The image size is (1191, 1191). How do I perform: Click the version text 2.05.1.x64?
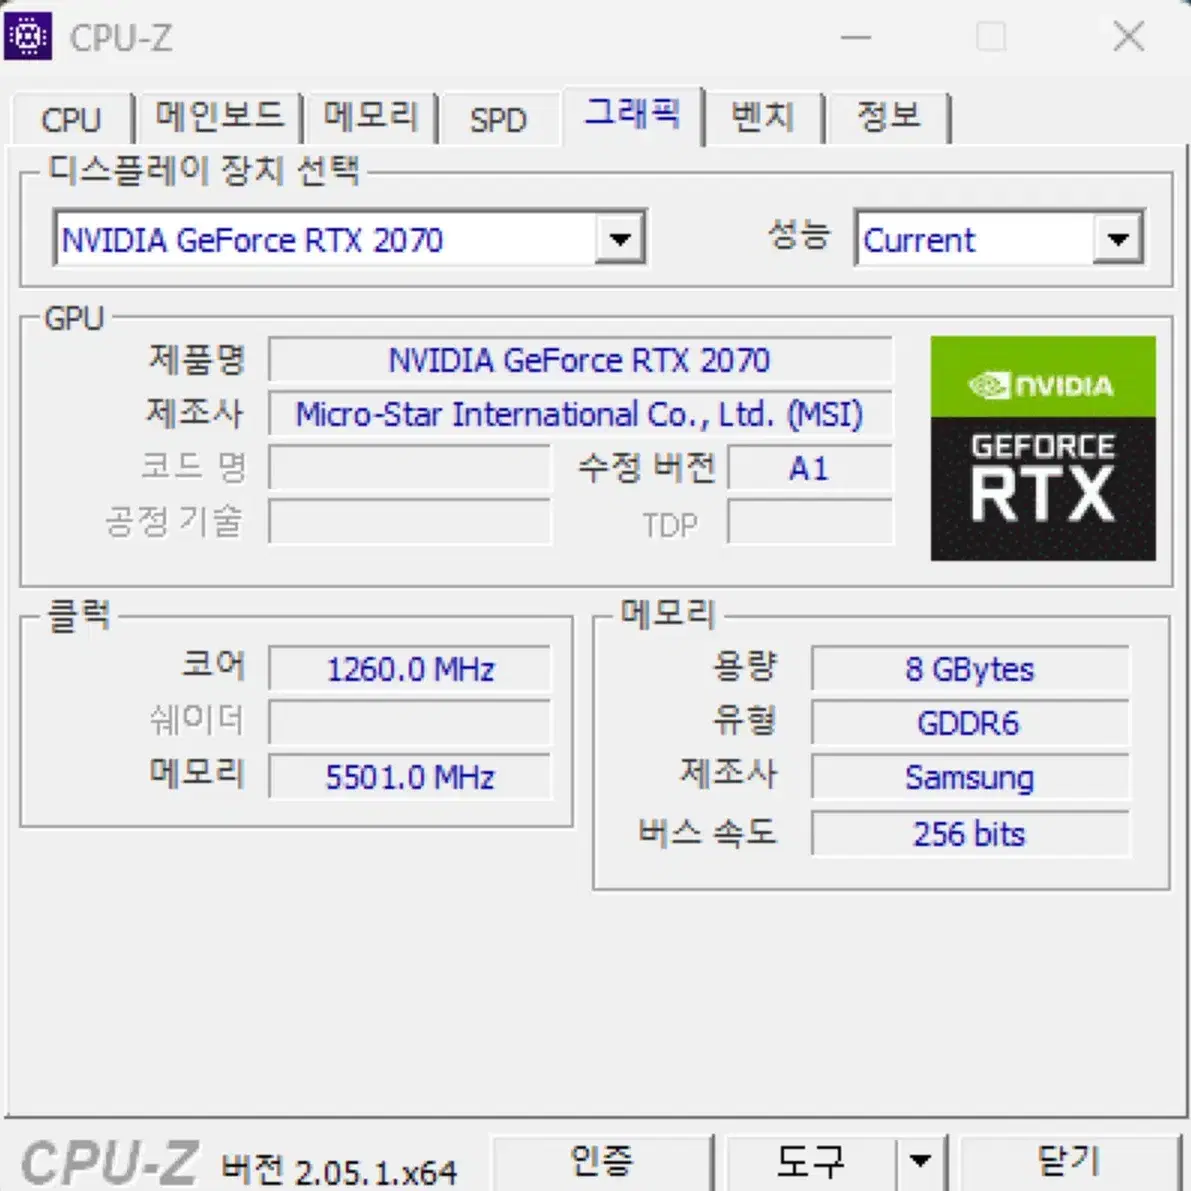[376, 1173]
